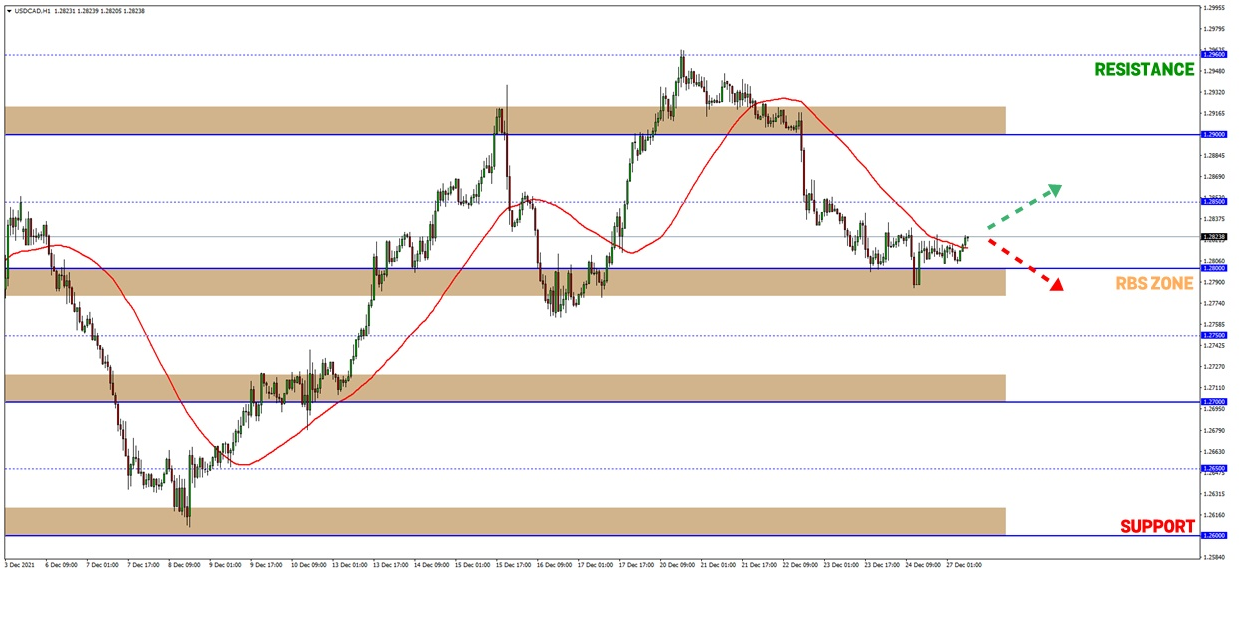Click the current price 1.28238 tag
The height and width of the screenshot is (637, 1241).
[x=1212, y=237]
